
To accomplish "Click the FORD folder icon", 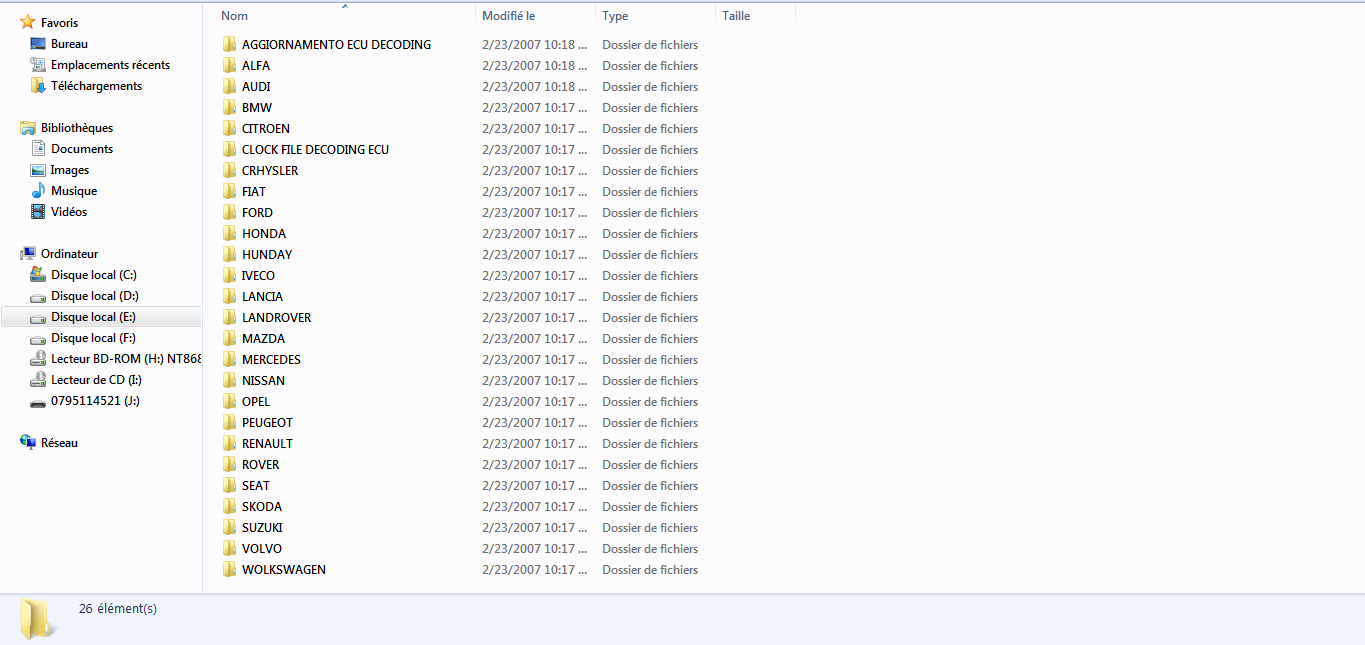I will tap(229, 212).
